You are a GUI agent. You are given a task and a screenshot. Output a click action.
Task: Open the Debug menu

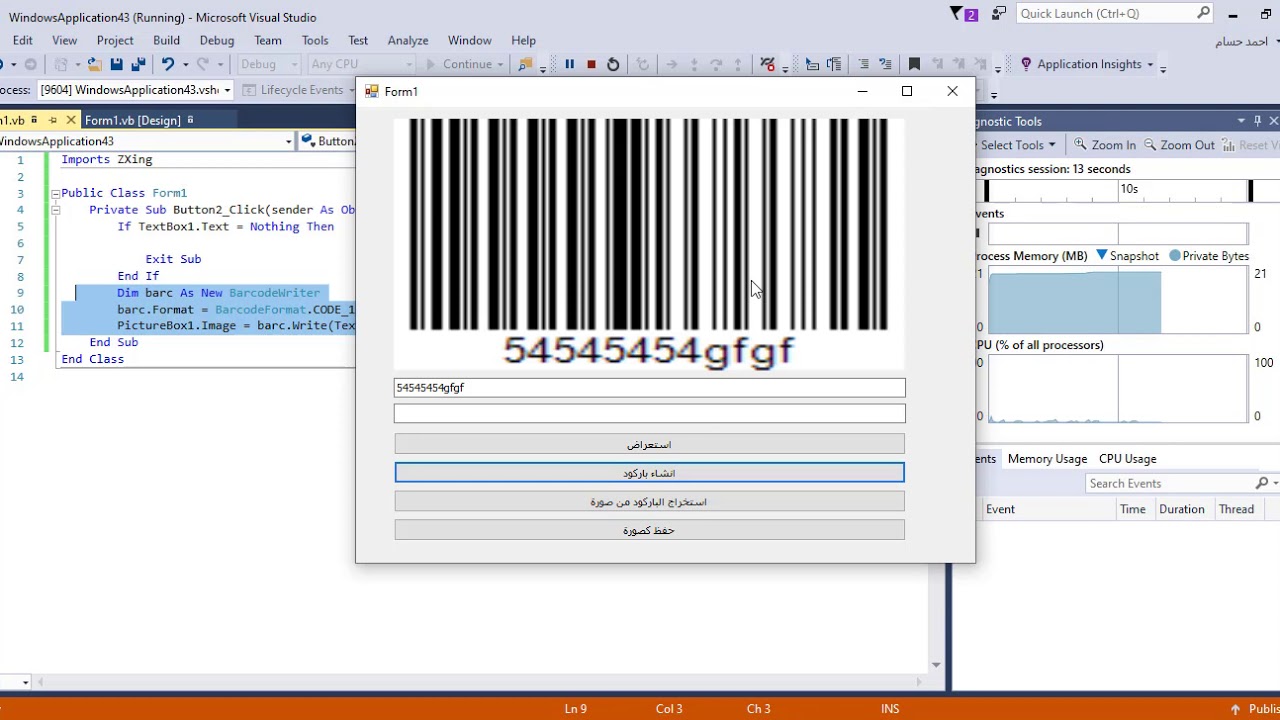point(216,40)
